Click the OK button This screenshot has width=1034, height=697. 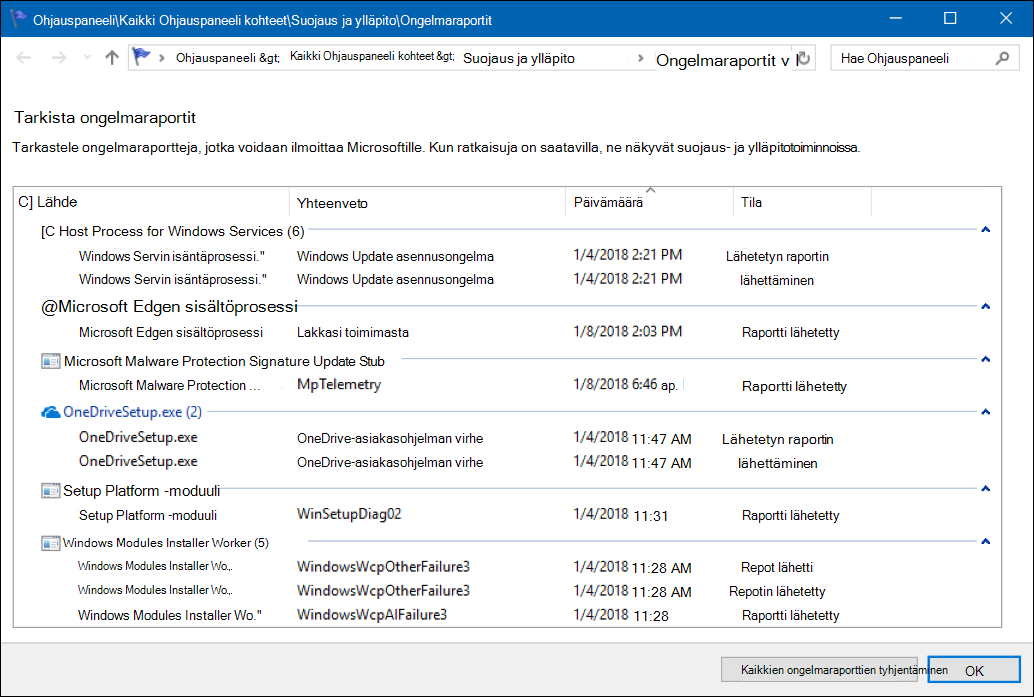[974, 670]
